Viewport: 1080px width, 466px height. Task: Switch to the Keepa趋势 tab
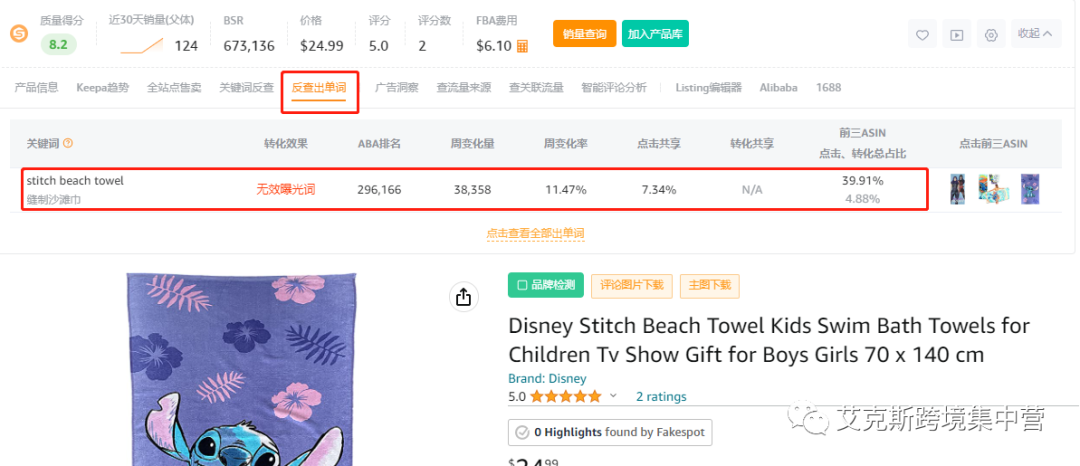pyautogui.click(x=103, y=87)
